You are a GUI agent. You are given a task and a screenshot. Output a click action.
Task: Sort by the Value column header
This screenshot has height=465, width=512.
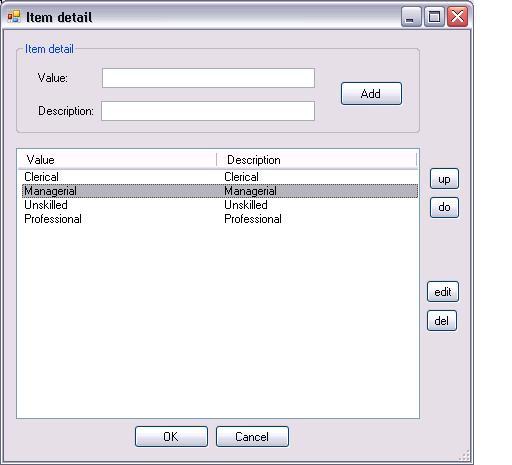pyautogui.click(x=117, y=160)
